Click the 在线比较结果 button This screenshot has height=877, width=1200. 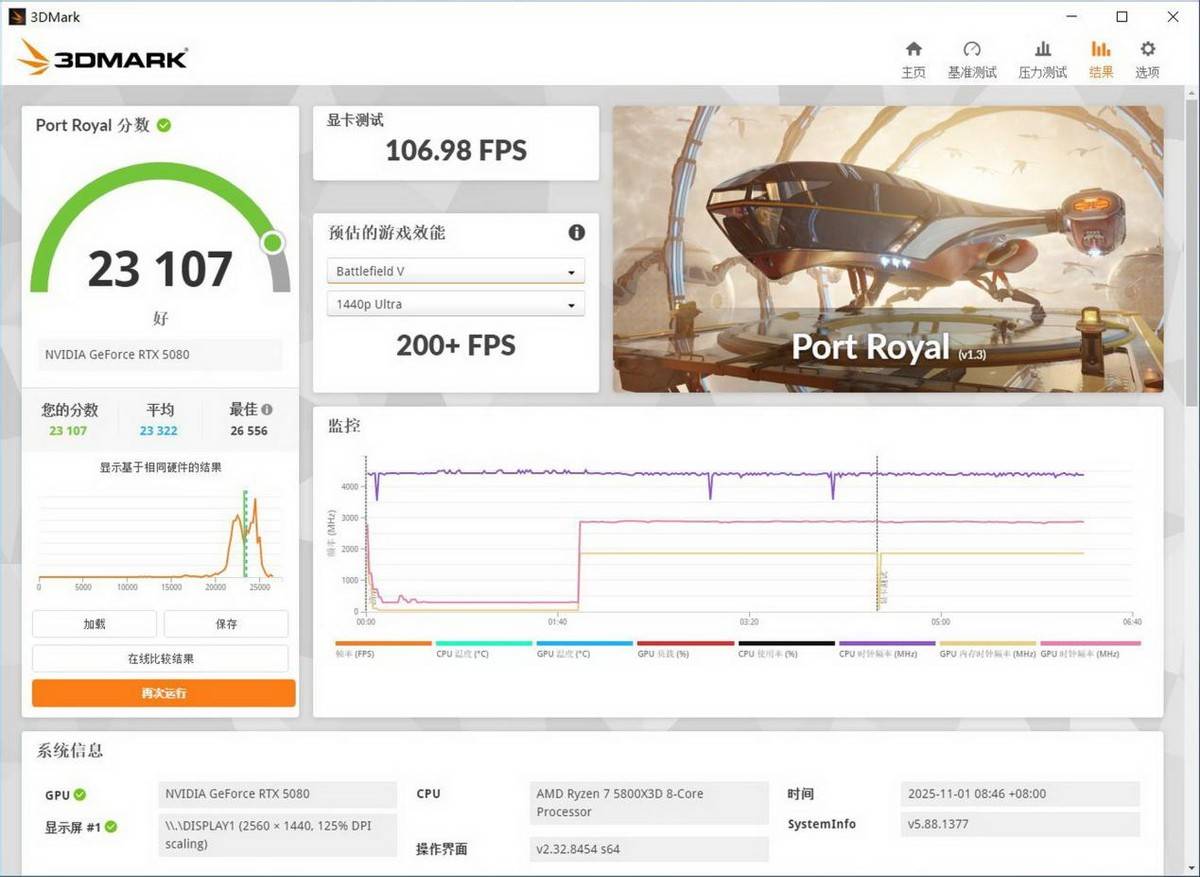(x=161, y=658)
